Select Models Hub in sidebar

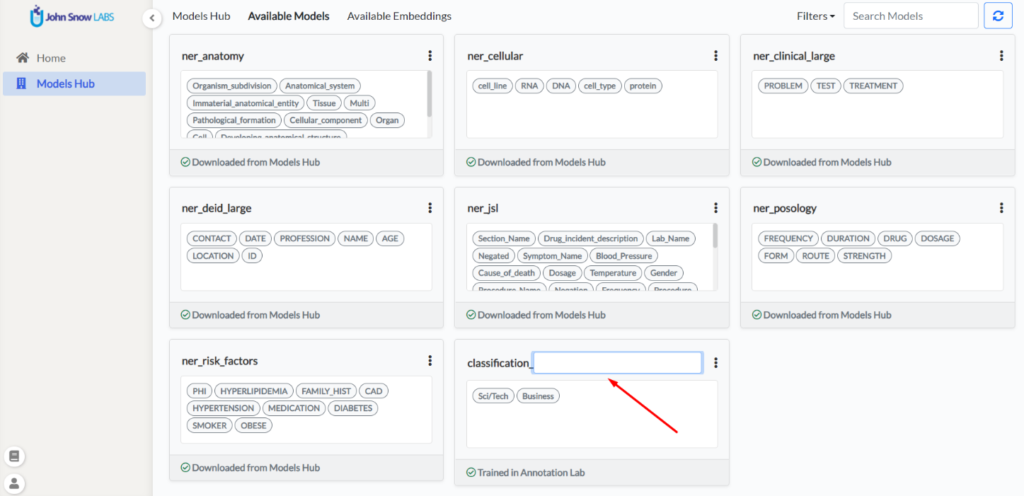point(74,84)
